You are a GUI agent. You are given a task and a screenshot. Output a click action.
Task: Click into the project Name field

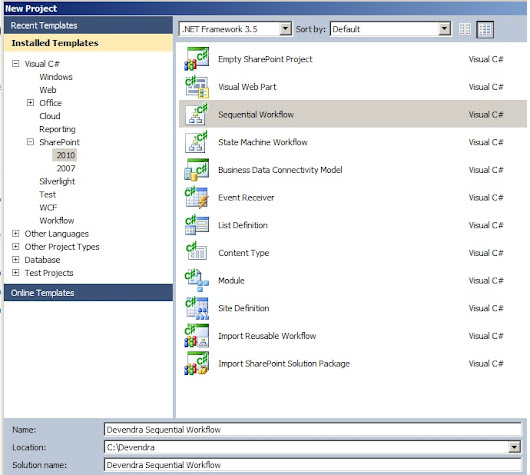313,429
